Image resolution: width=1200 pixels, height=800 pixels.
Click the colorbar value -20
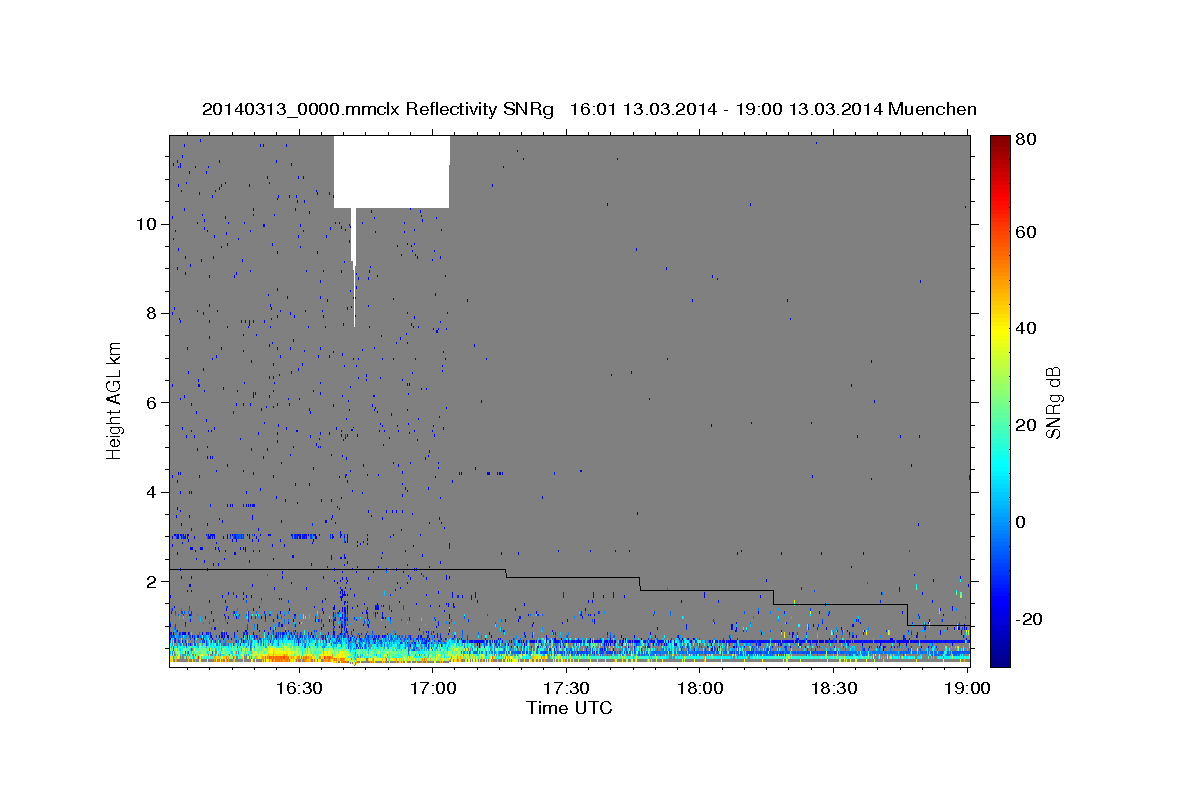click(x=1030, y=619)
